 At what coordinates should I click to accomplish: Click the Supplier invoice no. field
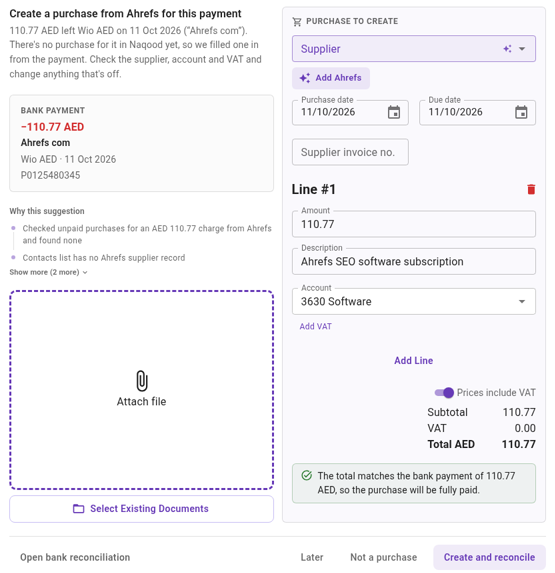[350, 152]
